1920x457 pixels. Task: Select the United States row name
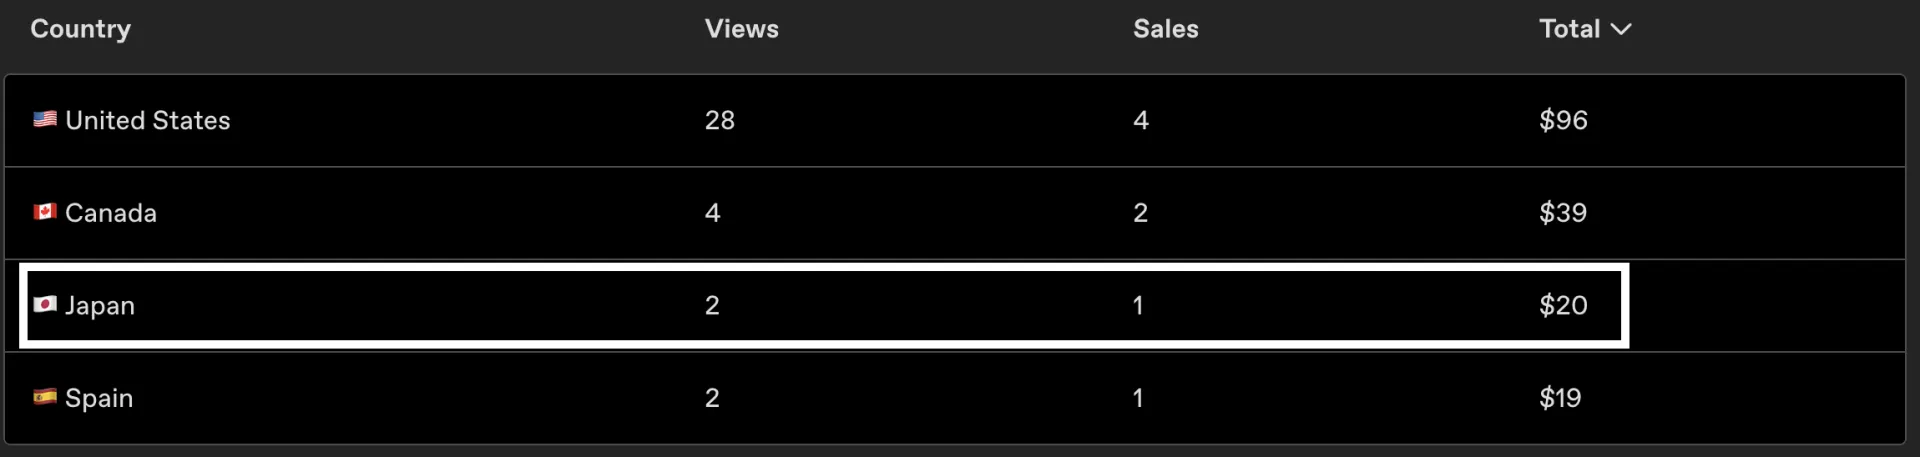148,120
